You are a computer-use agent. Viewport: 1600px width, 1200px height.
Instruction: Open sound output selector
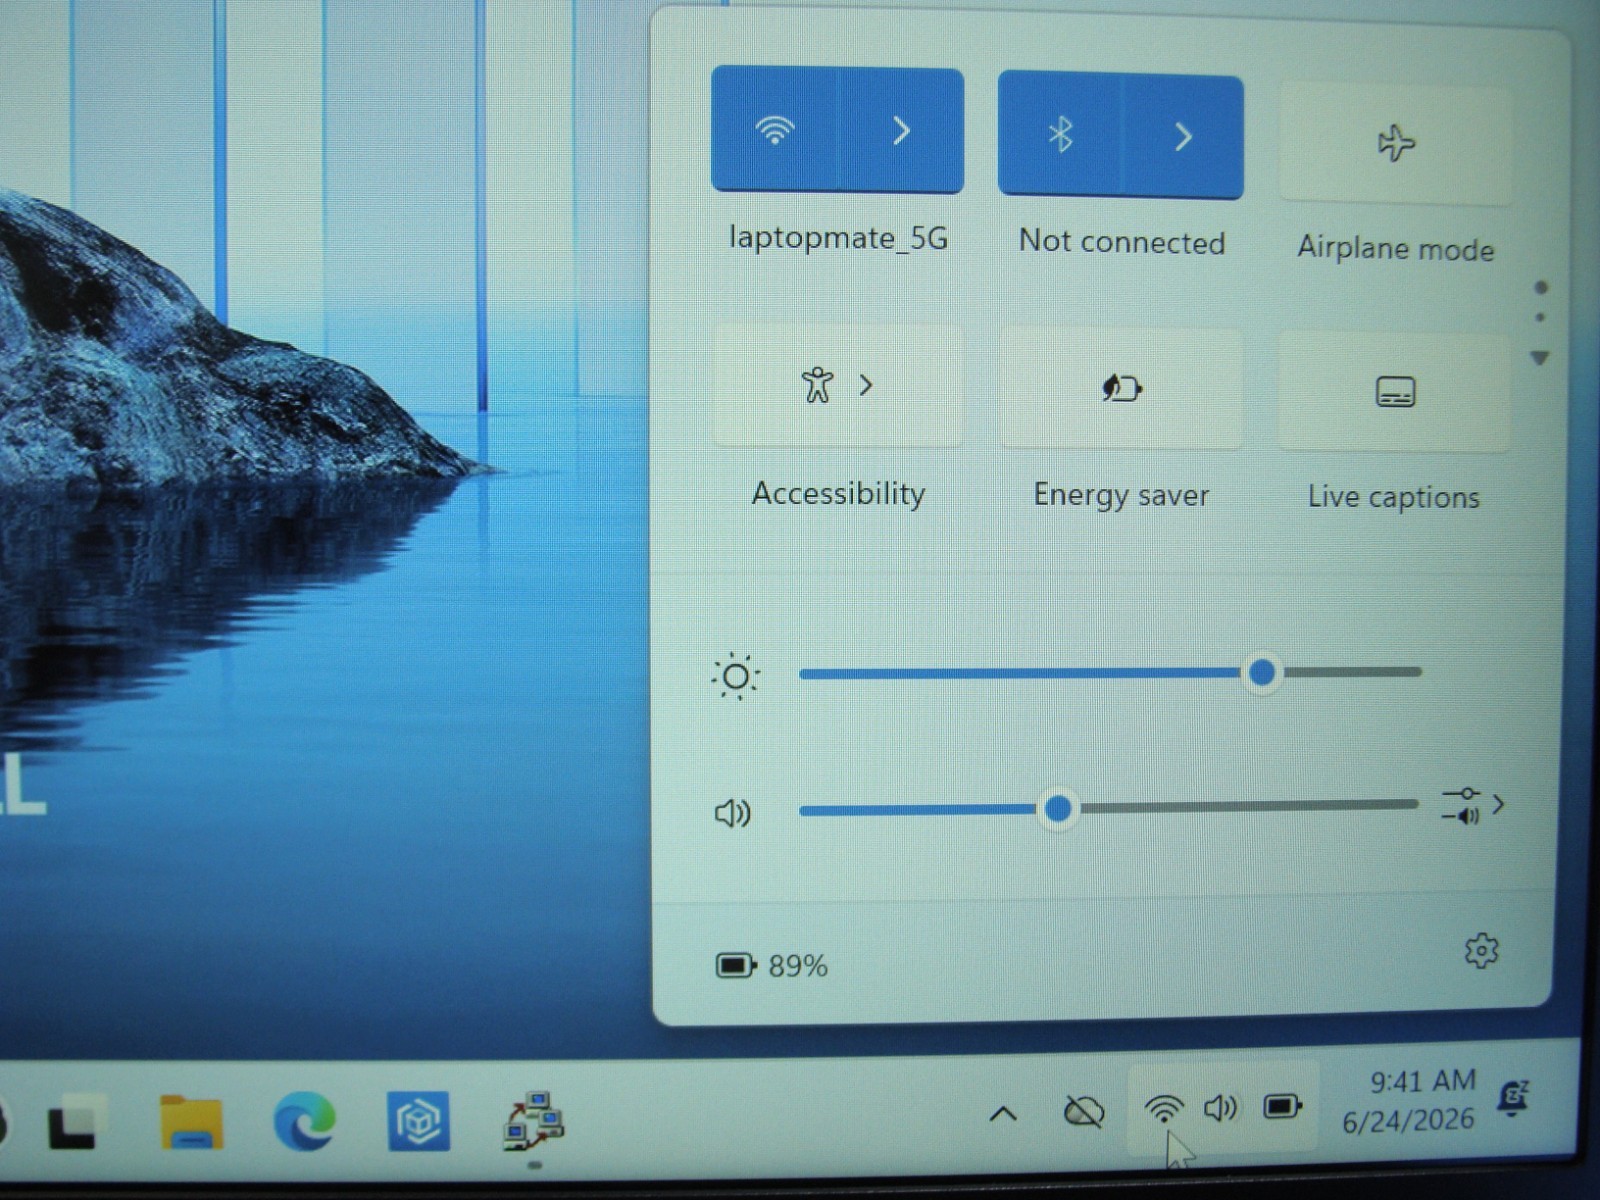click(1474, 805)
